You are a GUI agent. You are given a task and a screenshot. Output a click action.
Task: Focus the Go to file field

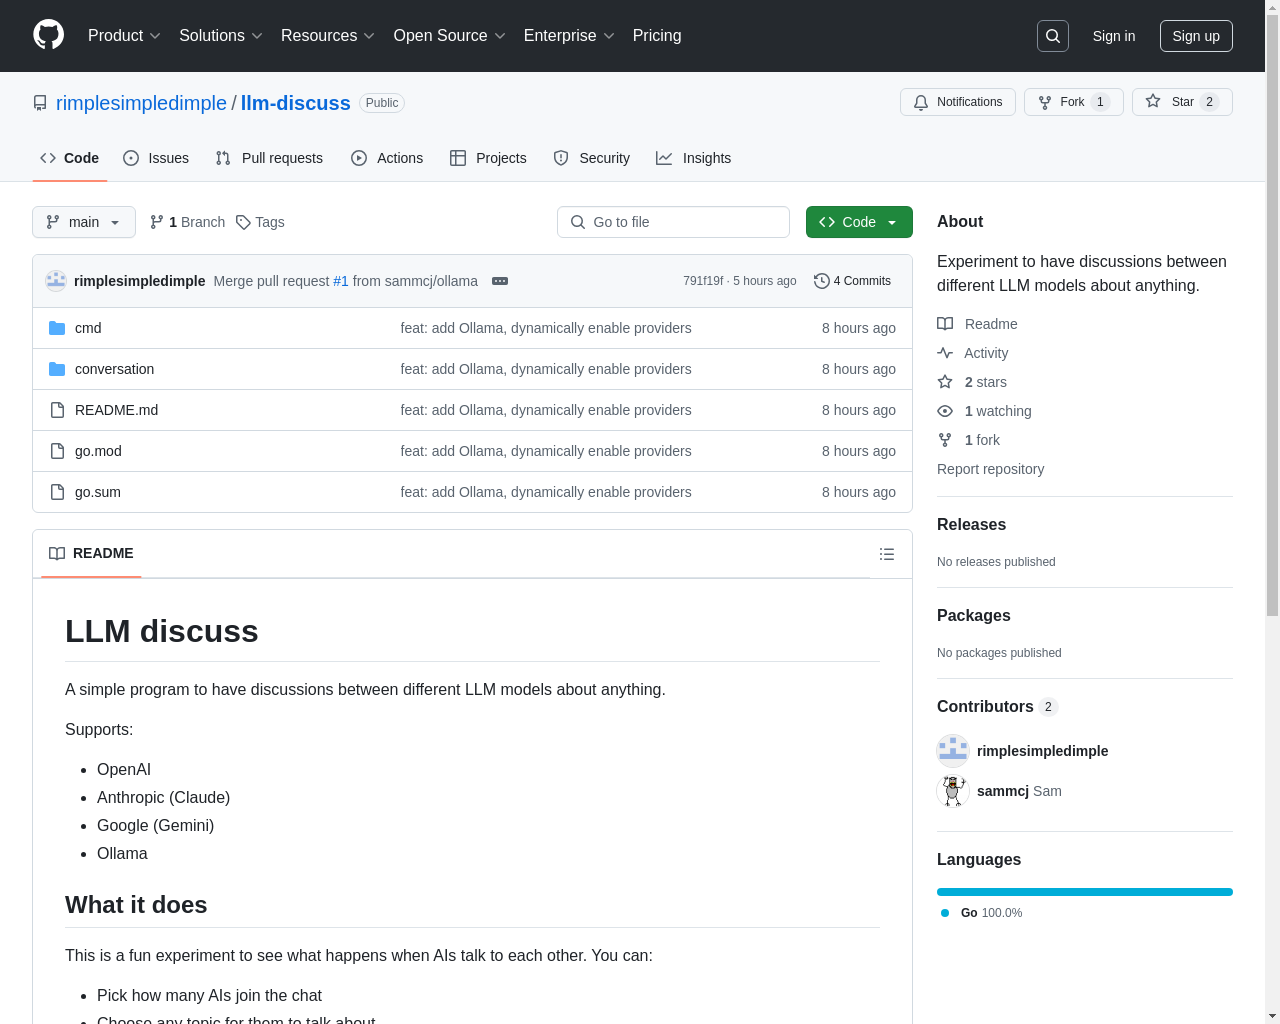tap(673, 222)
